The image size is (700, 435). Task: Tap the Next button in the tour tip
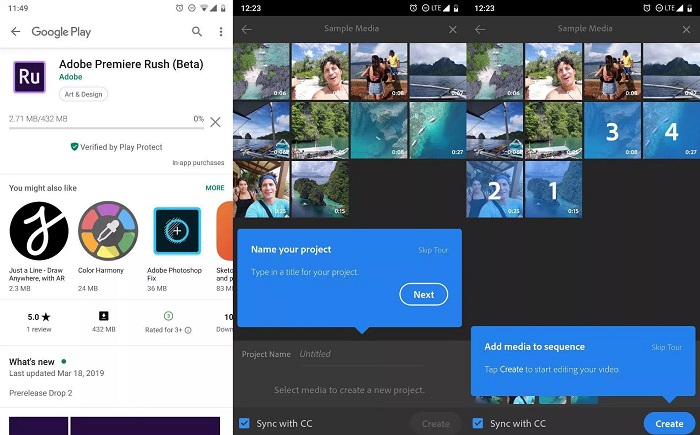click(x=424, y=294)
